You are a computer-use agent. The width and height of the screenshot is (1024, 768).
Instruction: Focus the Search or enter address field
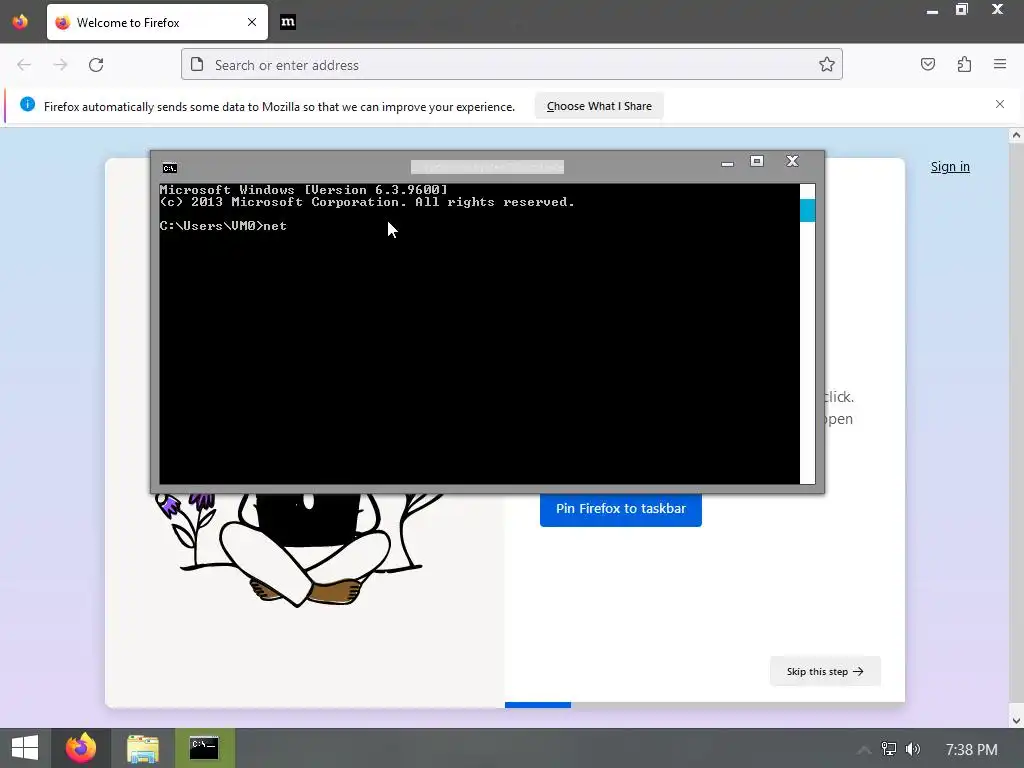[511, 65]
